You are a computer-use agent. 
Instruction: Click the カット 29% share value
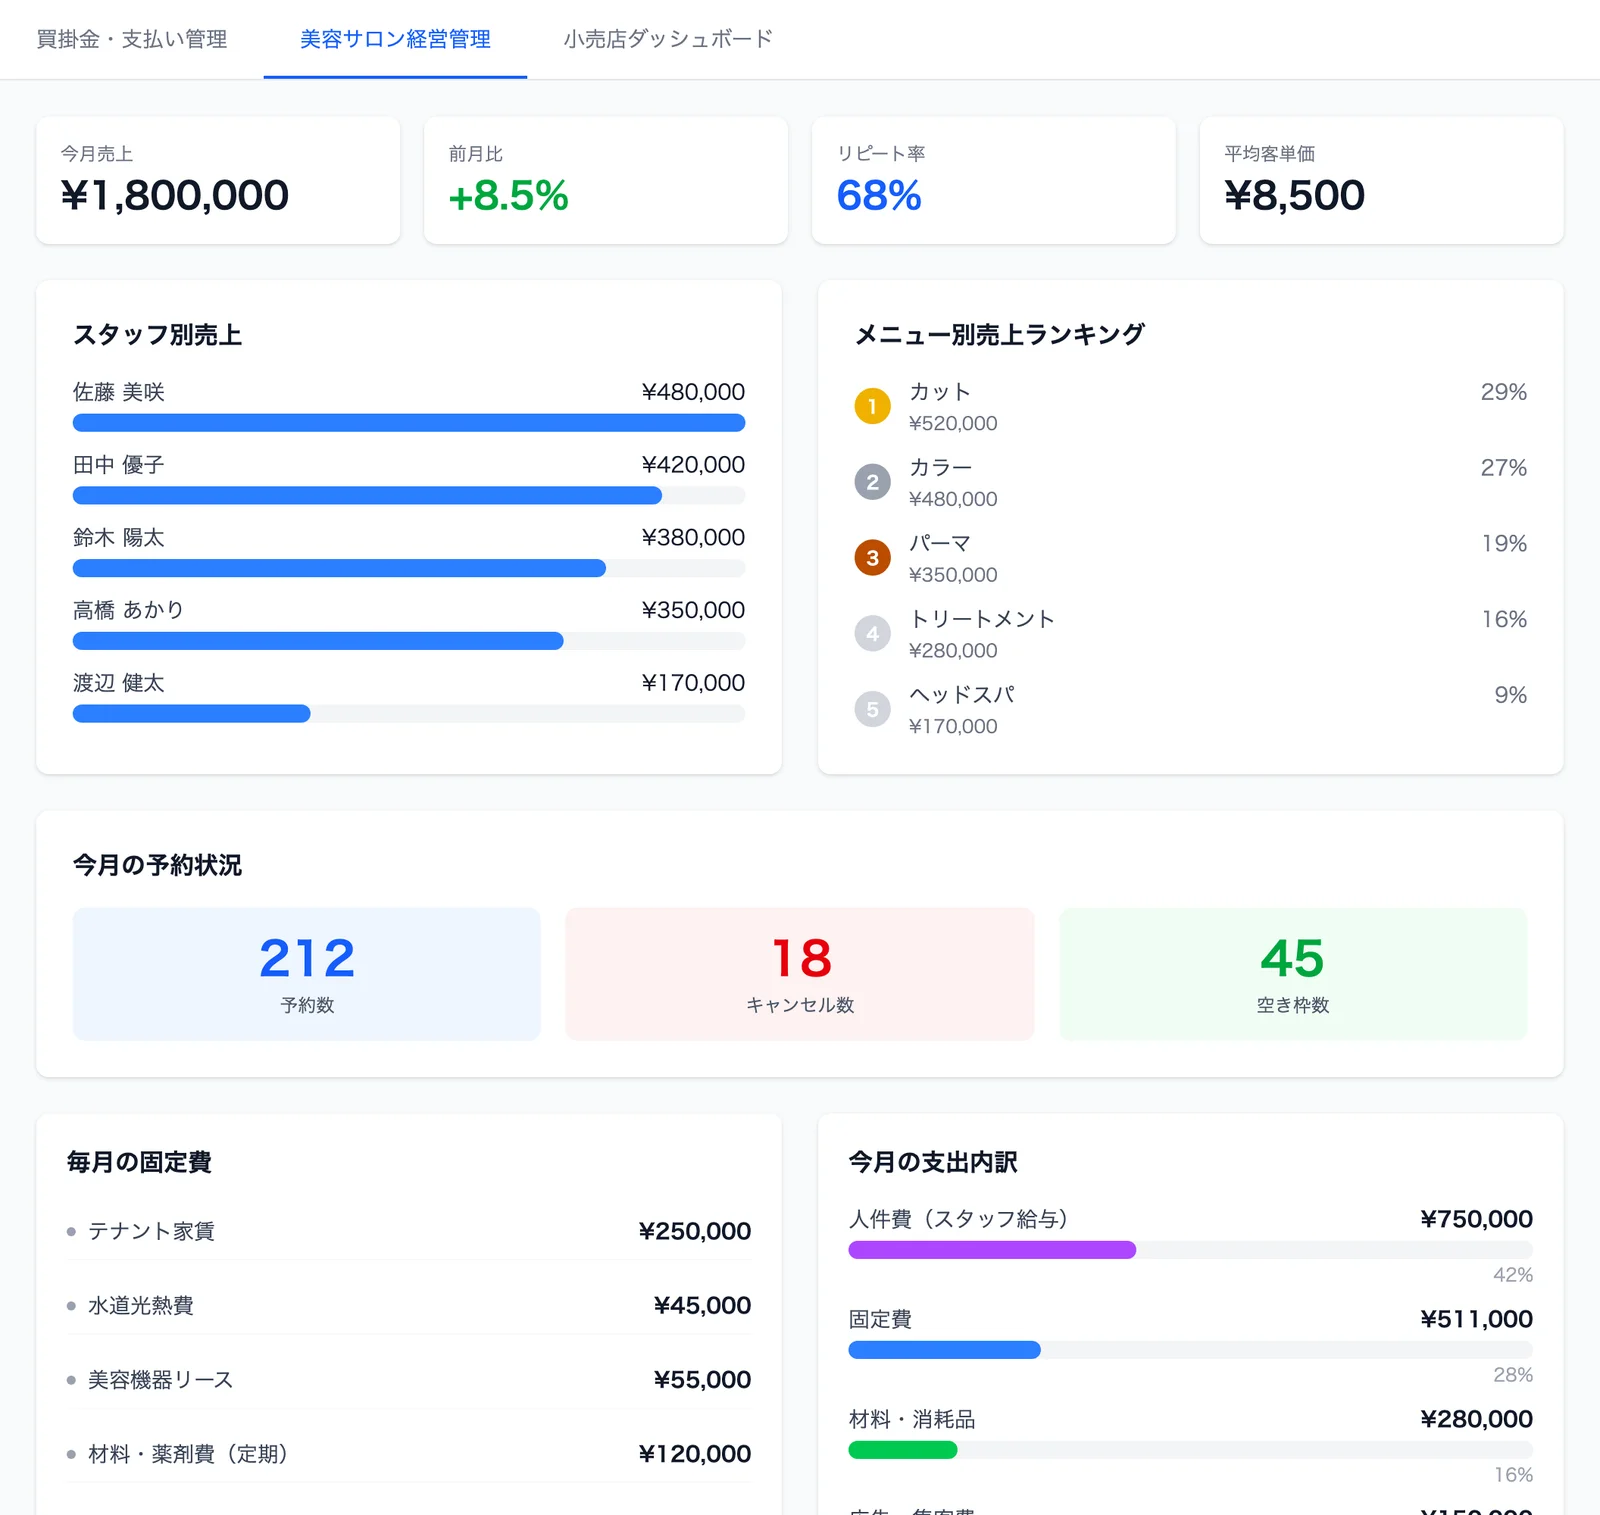(1503, 392)
